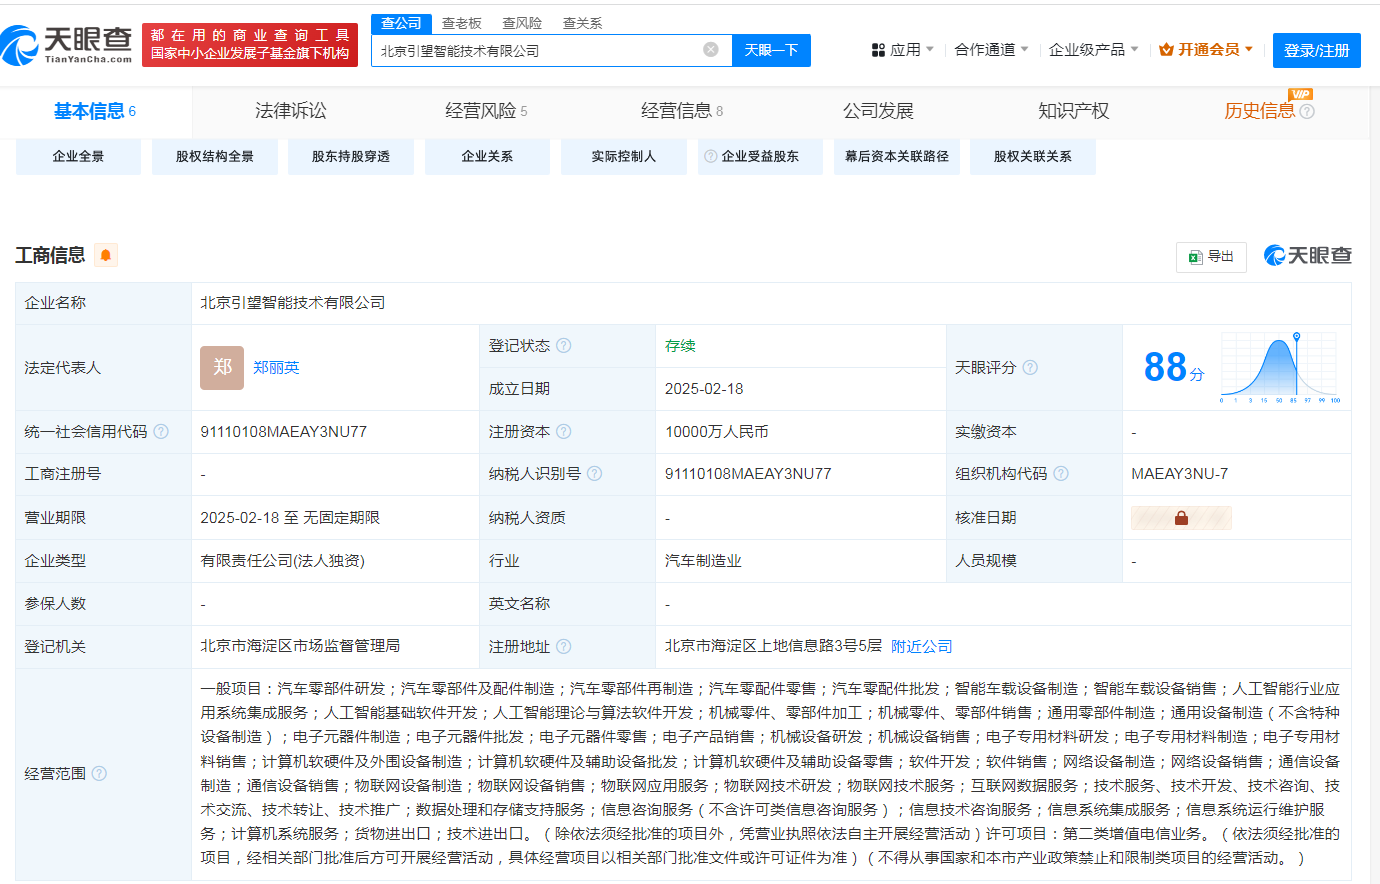Screen dimensions: 1380x884
Task: Click the 实际控制人 button
Action: (624, 157)
